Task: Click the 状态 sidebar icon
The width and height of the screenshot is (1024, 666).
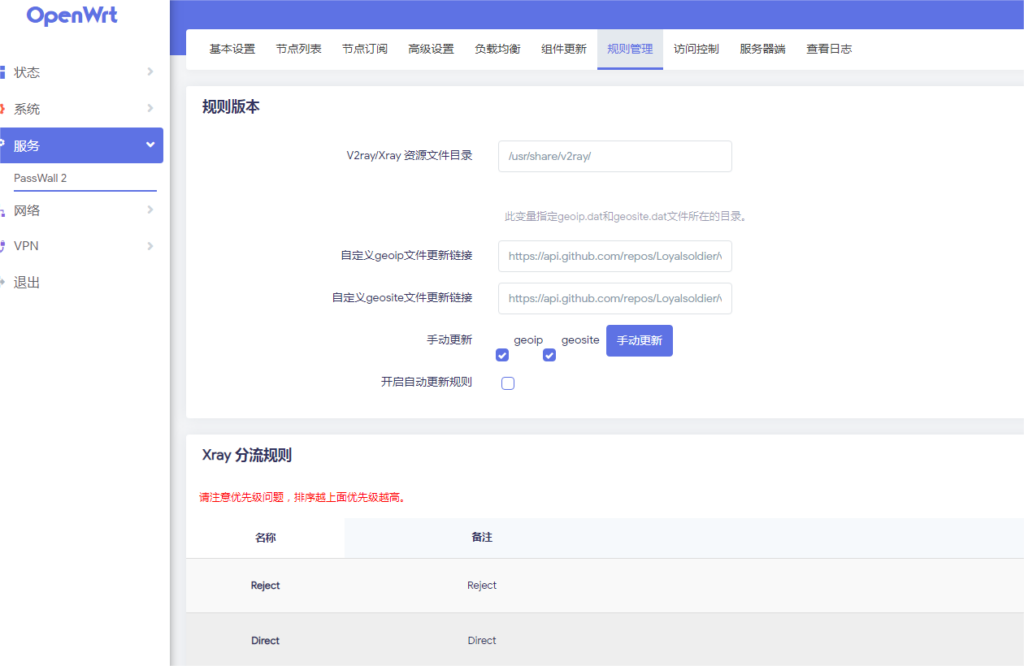Action: (x=3, y=72)
